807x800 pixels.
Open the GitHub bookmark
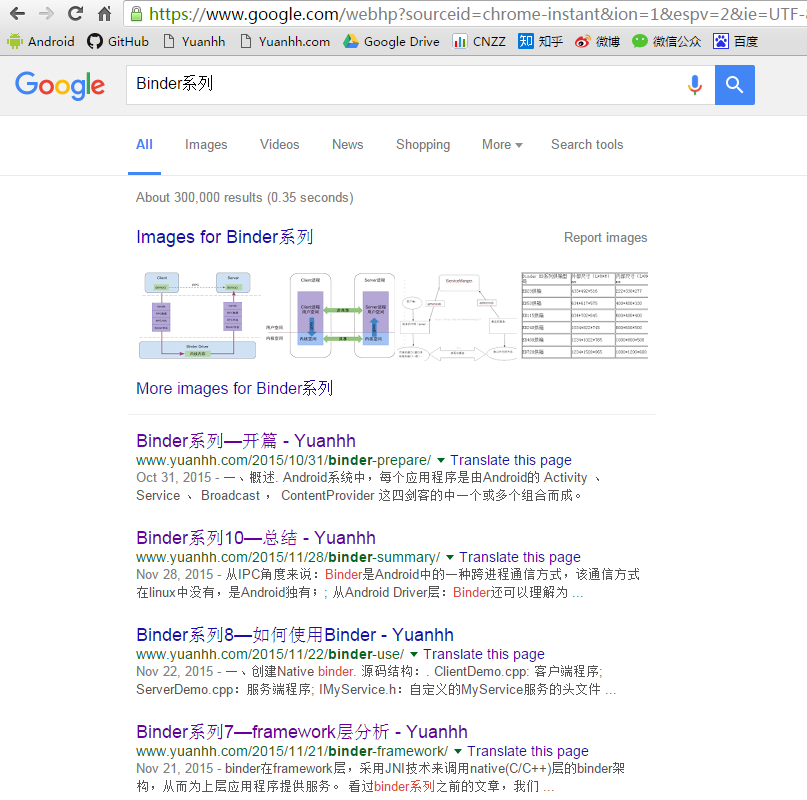[118, 41]
